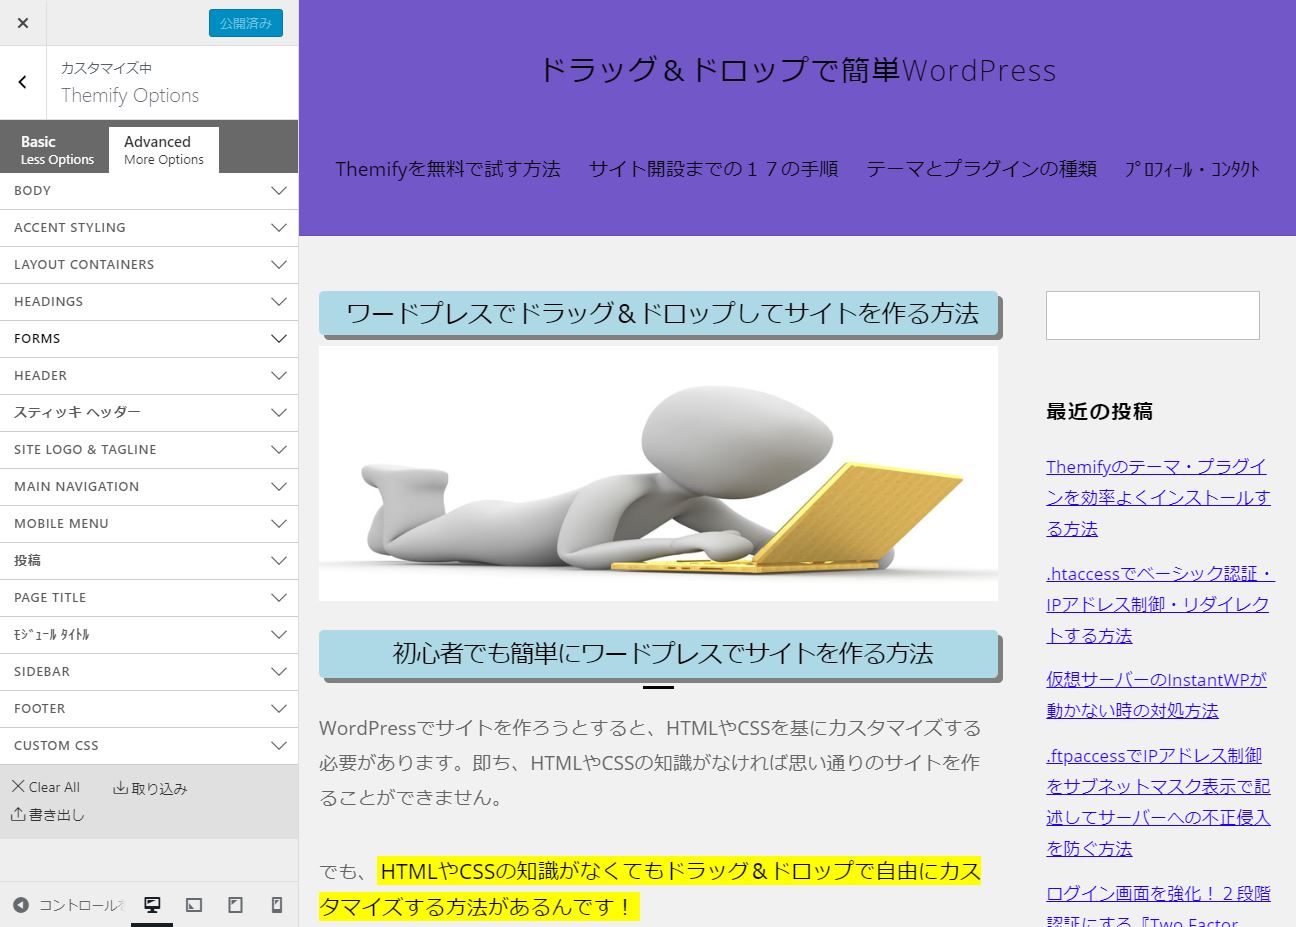The width and height of the screenshot is (1296, 927).
Task: Expand the スティッキ ヘッダー section
Action: (149, 413)
